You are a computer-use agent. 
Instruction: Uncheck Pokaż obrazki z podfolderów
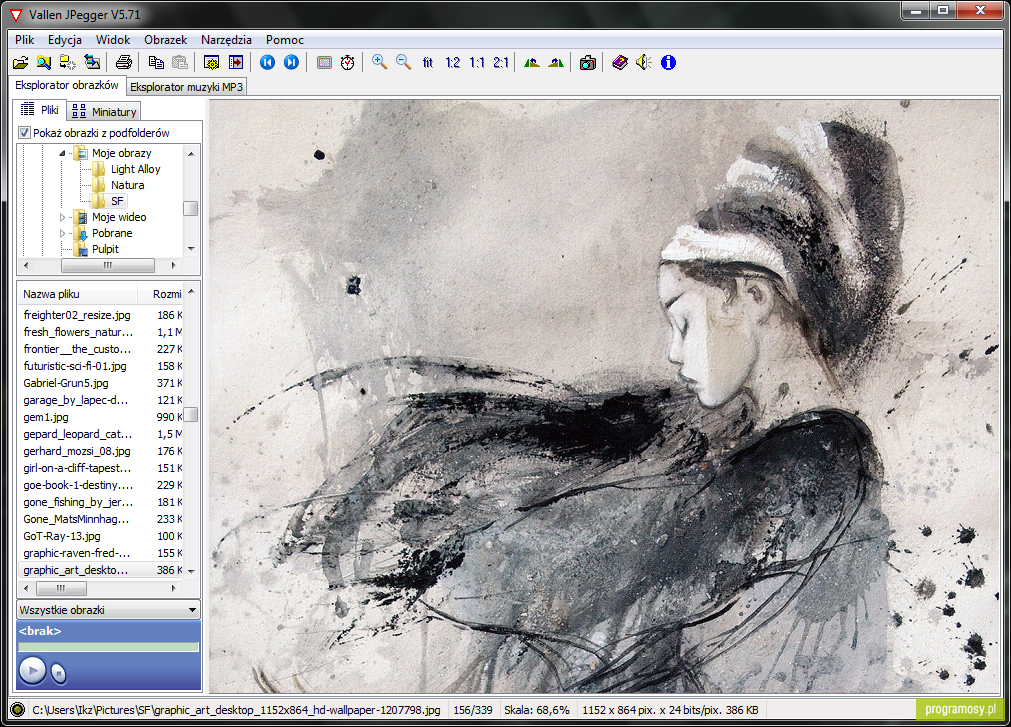click(25, 133)
